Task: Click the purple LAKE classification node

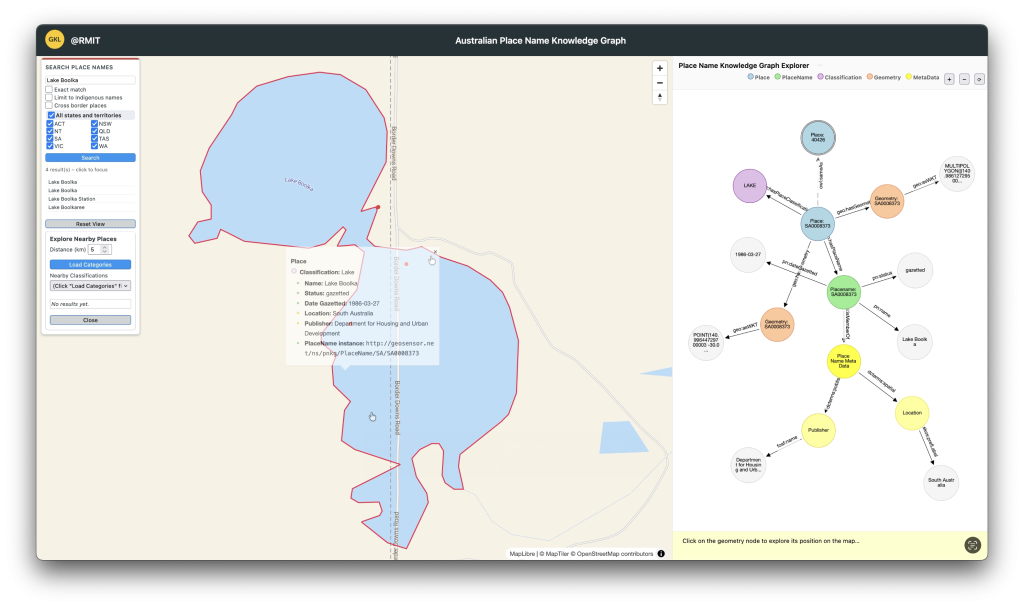Action: coord(748,184)
